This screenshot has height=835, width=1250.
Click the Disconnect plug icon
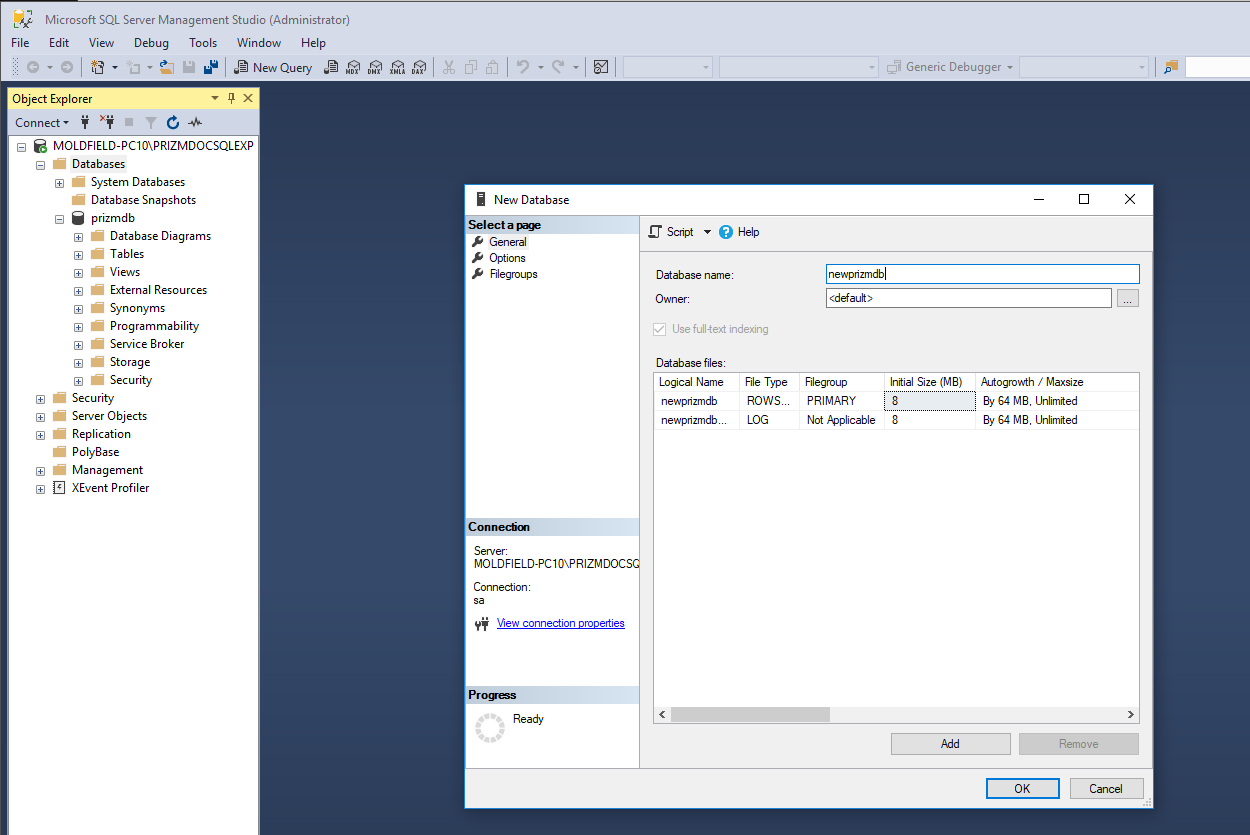click(107, 122)
